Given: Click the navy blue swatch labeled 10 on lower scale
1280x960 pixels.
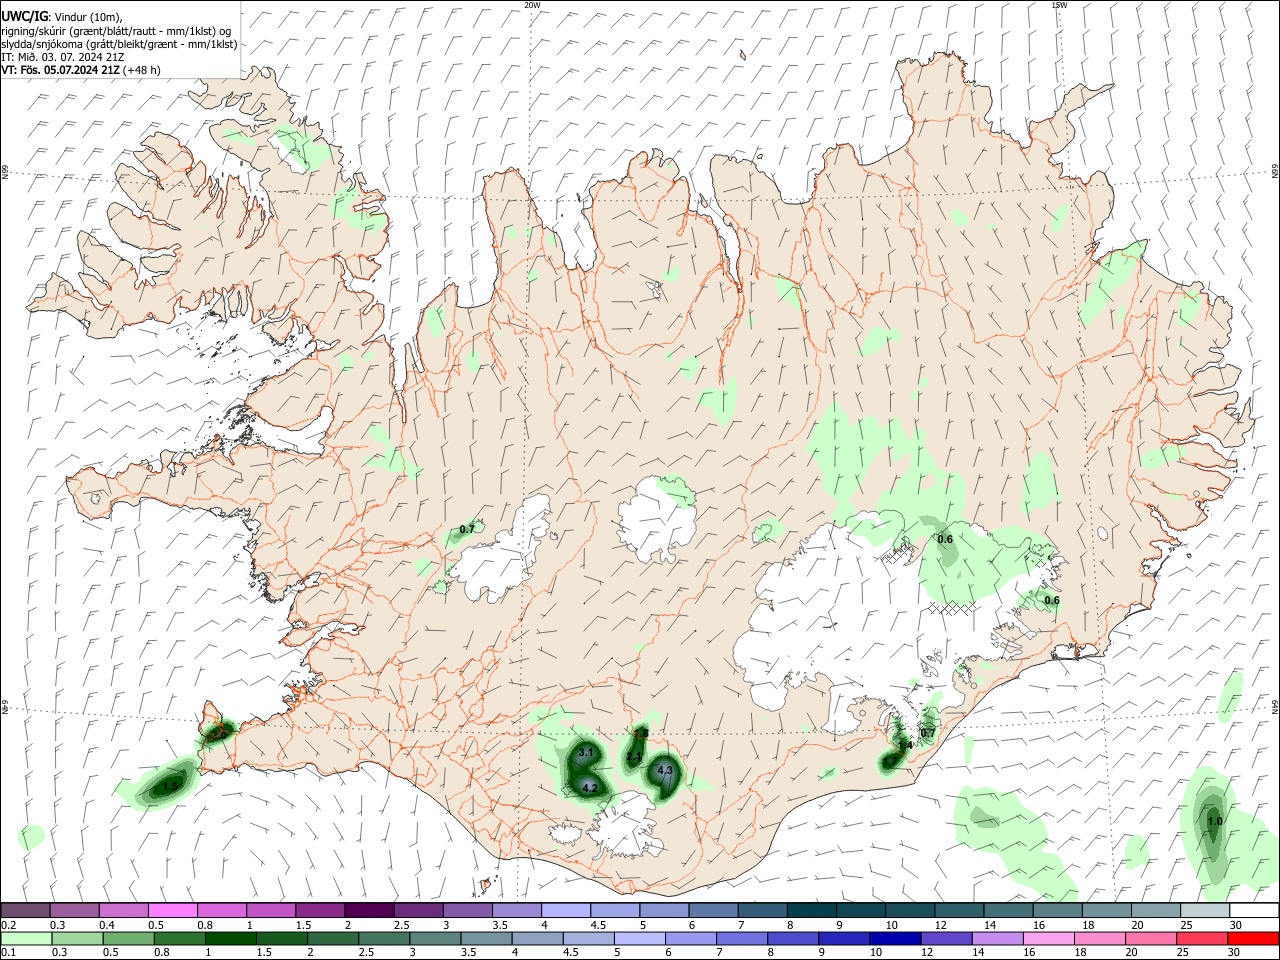Looking at the screenshot, I should [x=894, y=938].
